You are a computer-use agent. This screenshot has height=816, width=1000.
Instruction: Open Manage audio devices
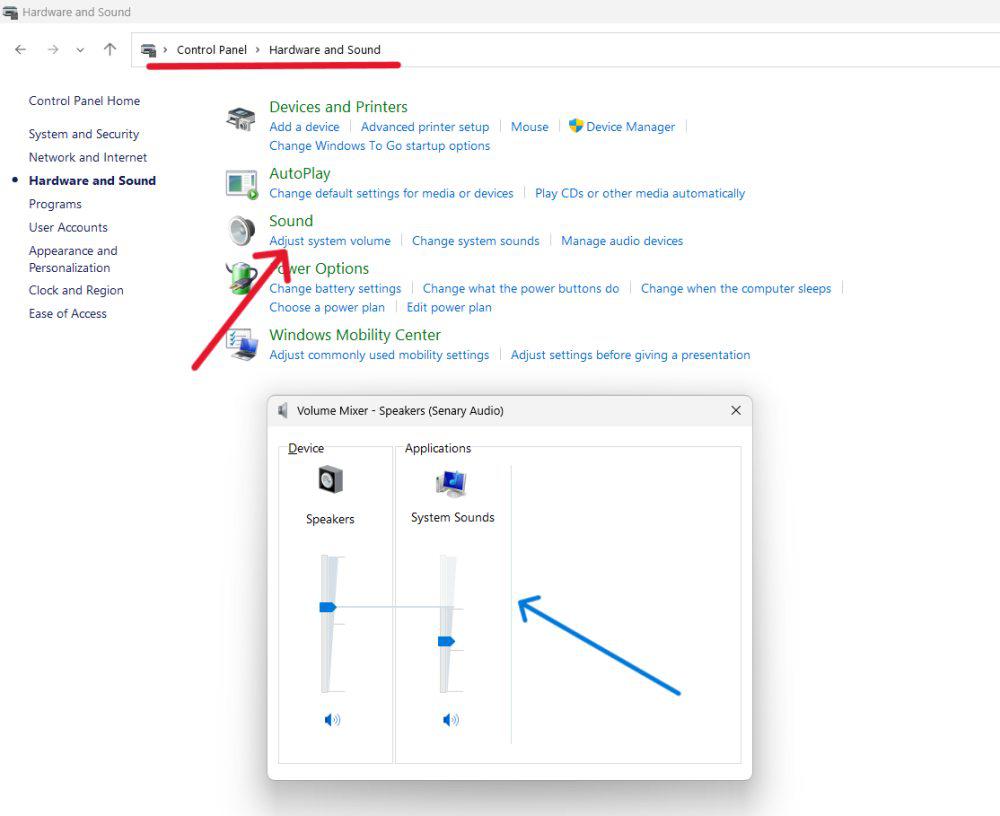tap(622, 241)
